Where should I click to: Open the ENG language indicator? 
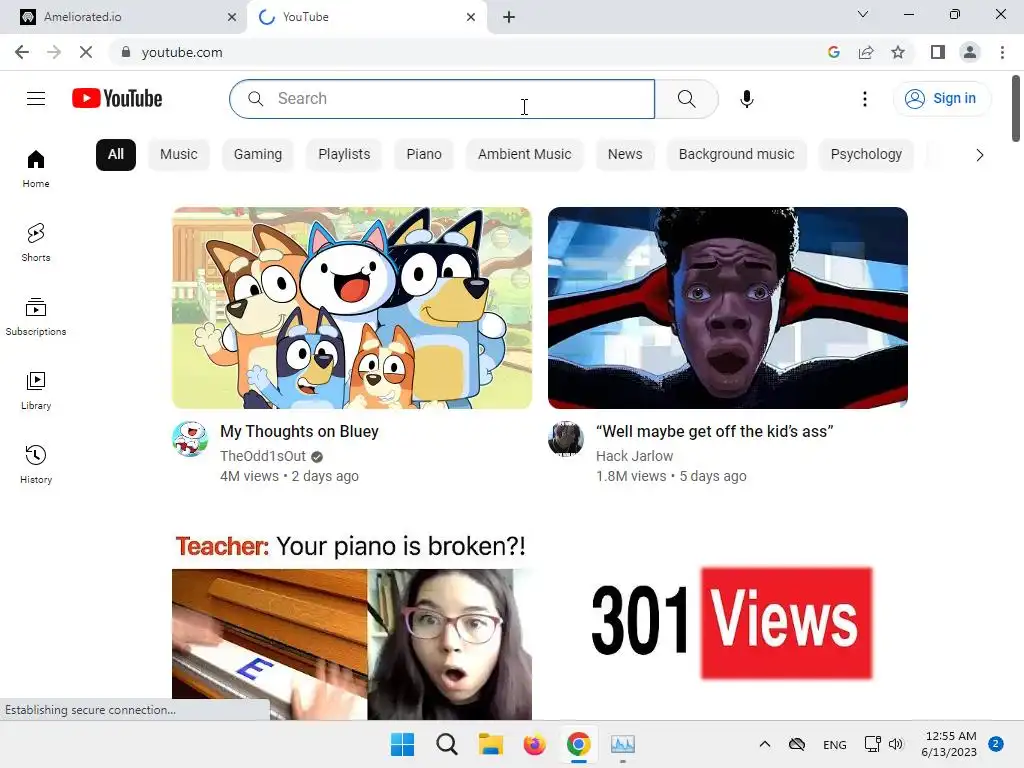(835, 744)
